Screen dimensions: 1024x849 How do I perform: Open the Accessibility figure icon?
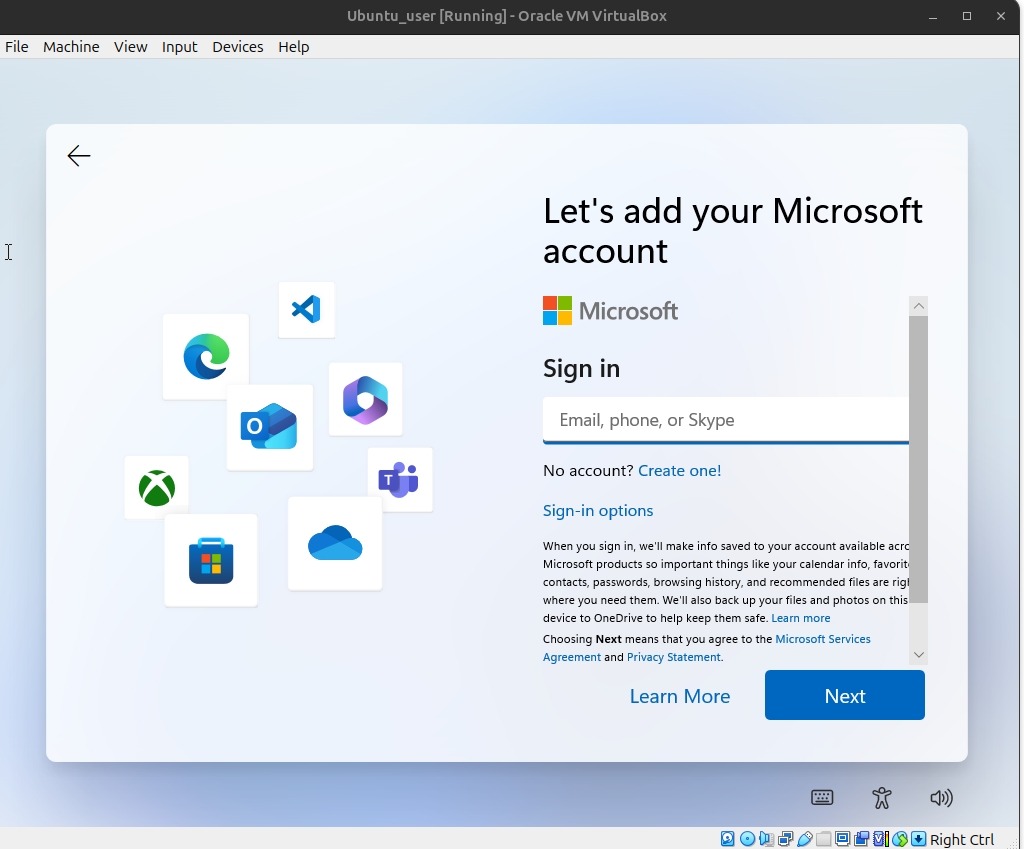point(882,797)
